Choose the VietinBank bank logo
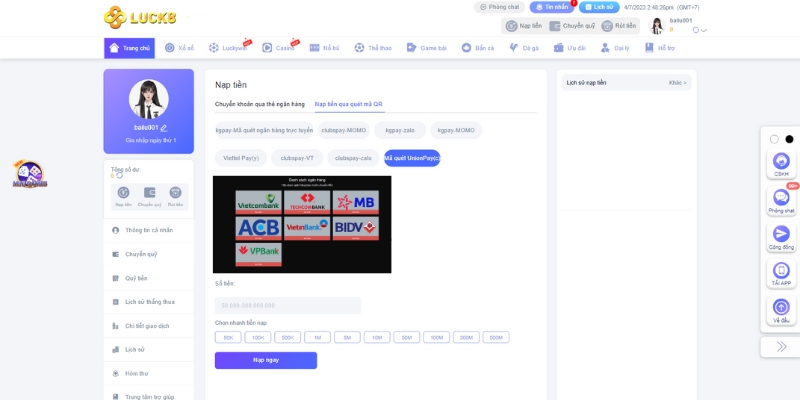This screenshot has width=800, height=400. tap(307, 228)
